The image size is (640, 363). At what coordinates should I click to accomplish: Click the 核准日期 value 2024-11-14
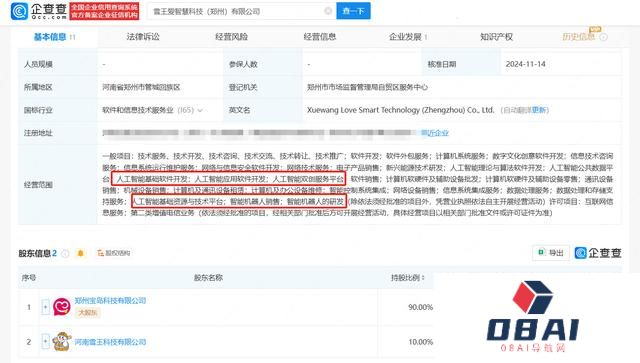point(525,64)
